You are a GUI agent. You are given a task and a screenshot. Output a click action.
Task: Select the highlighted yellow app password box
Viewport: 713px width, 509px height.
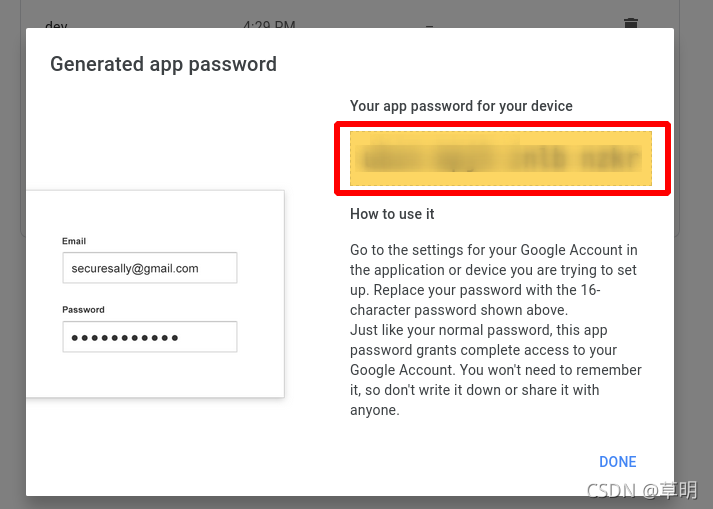pyautogui.click(x=501, y=158)
